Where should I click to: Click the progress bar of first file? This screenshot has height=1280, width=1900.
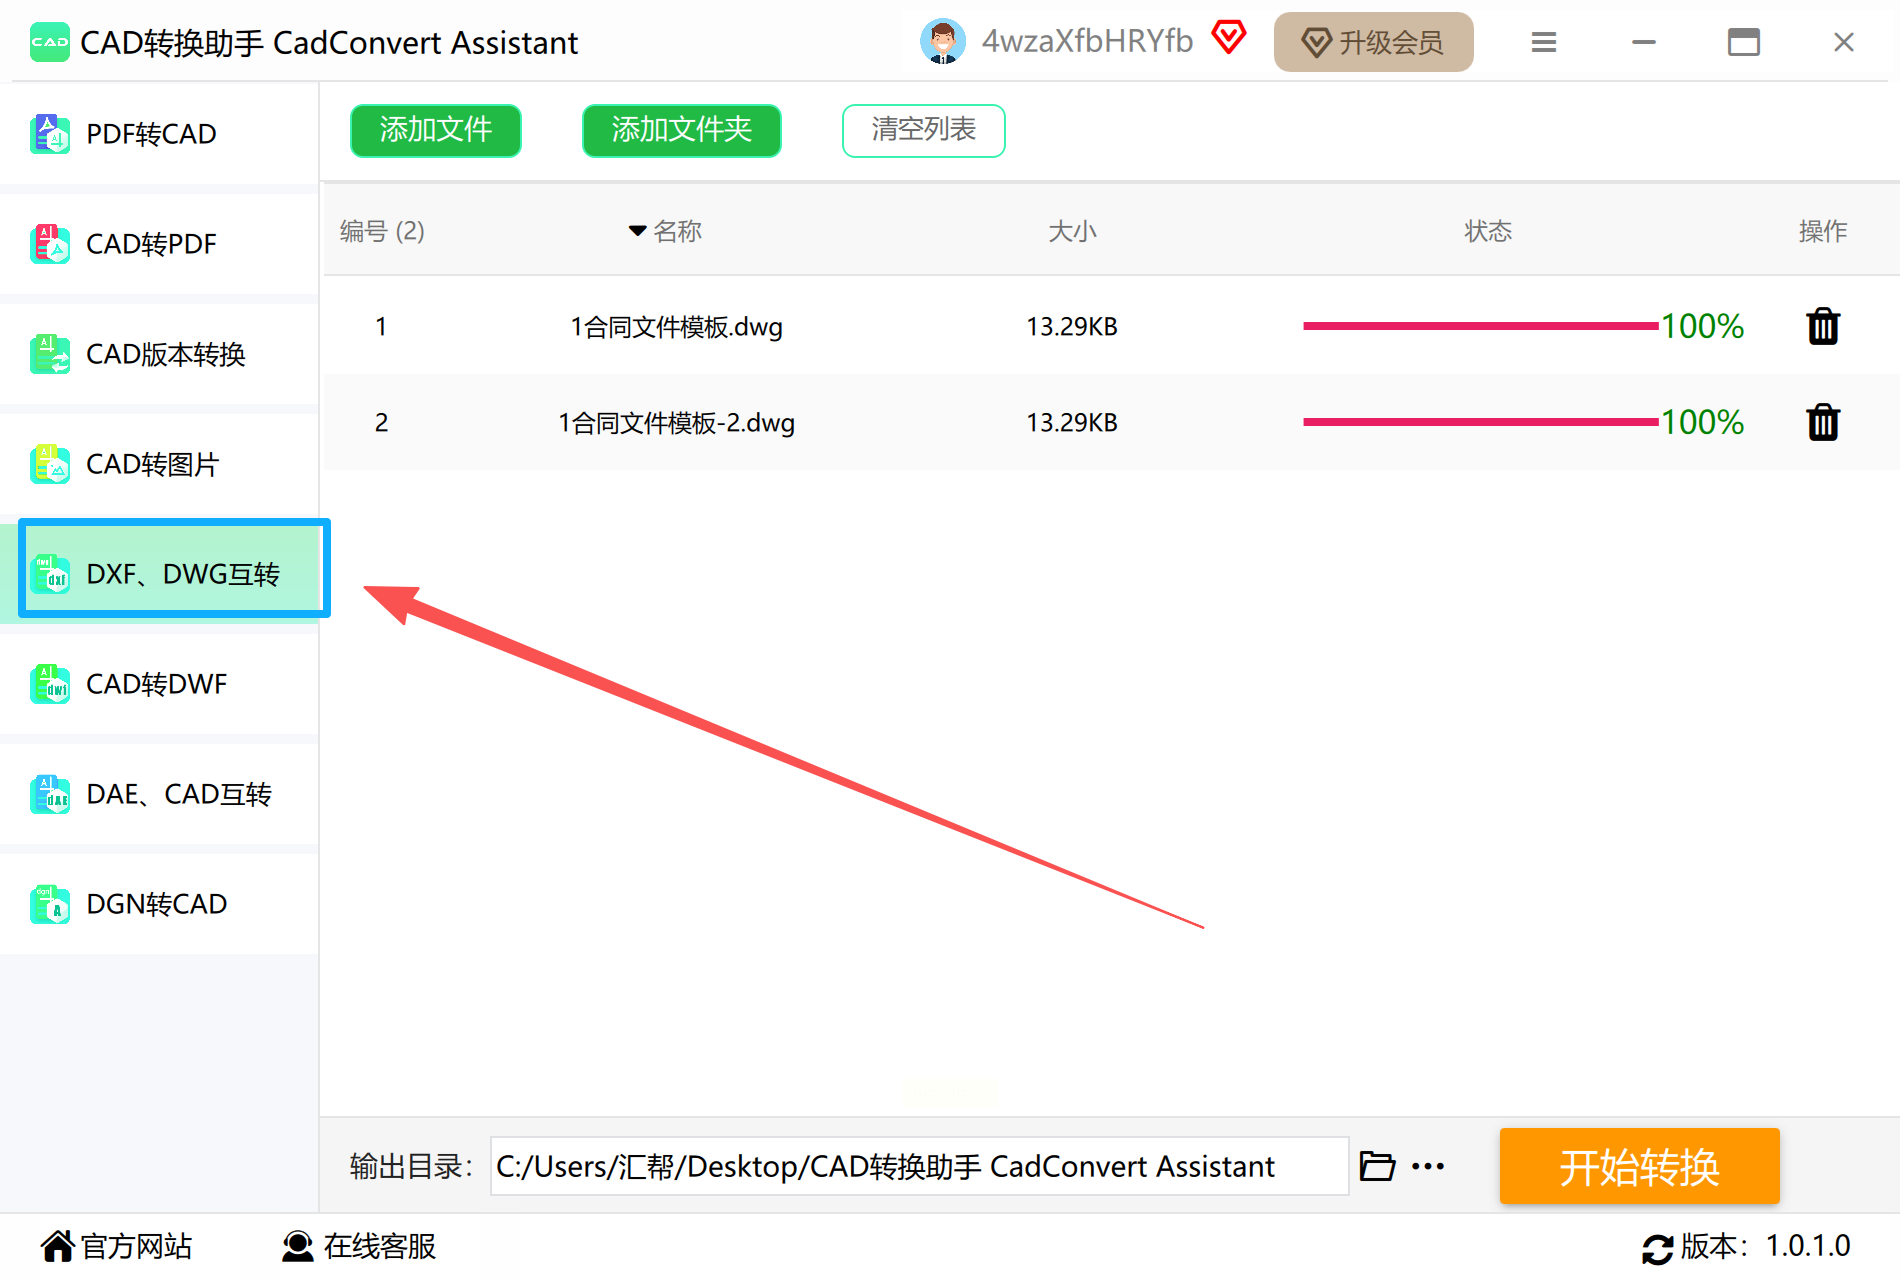[x=1480, y=326]
